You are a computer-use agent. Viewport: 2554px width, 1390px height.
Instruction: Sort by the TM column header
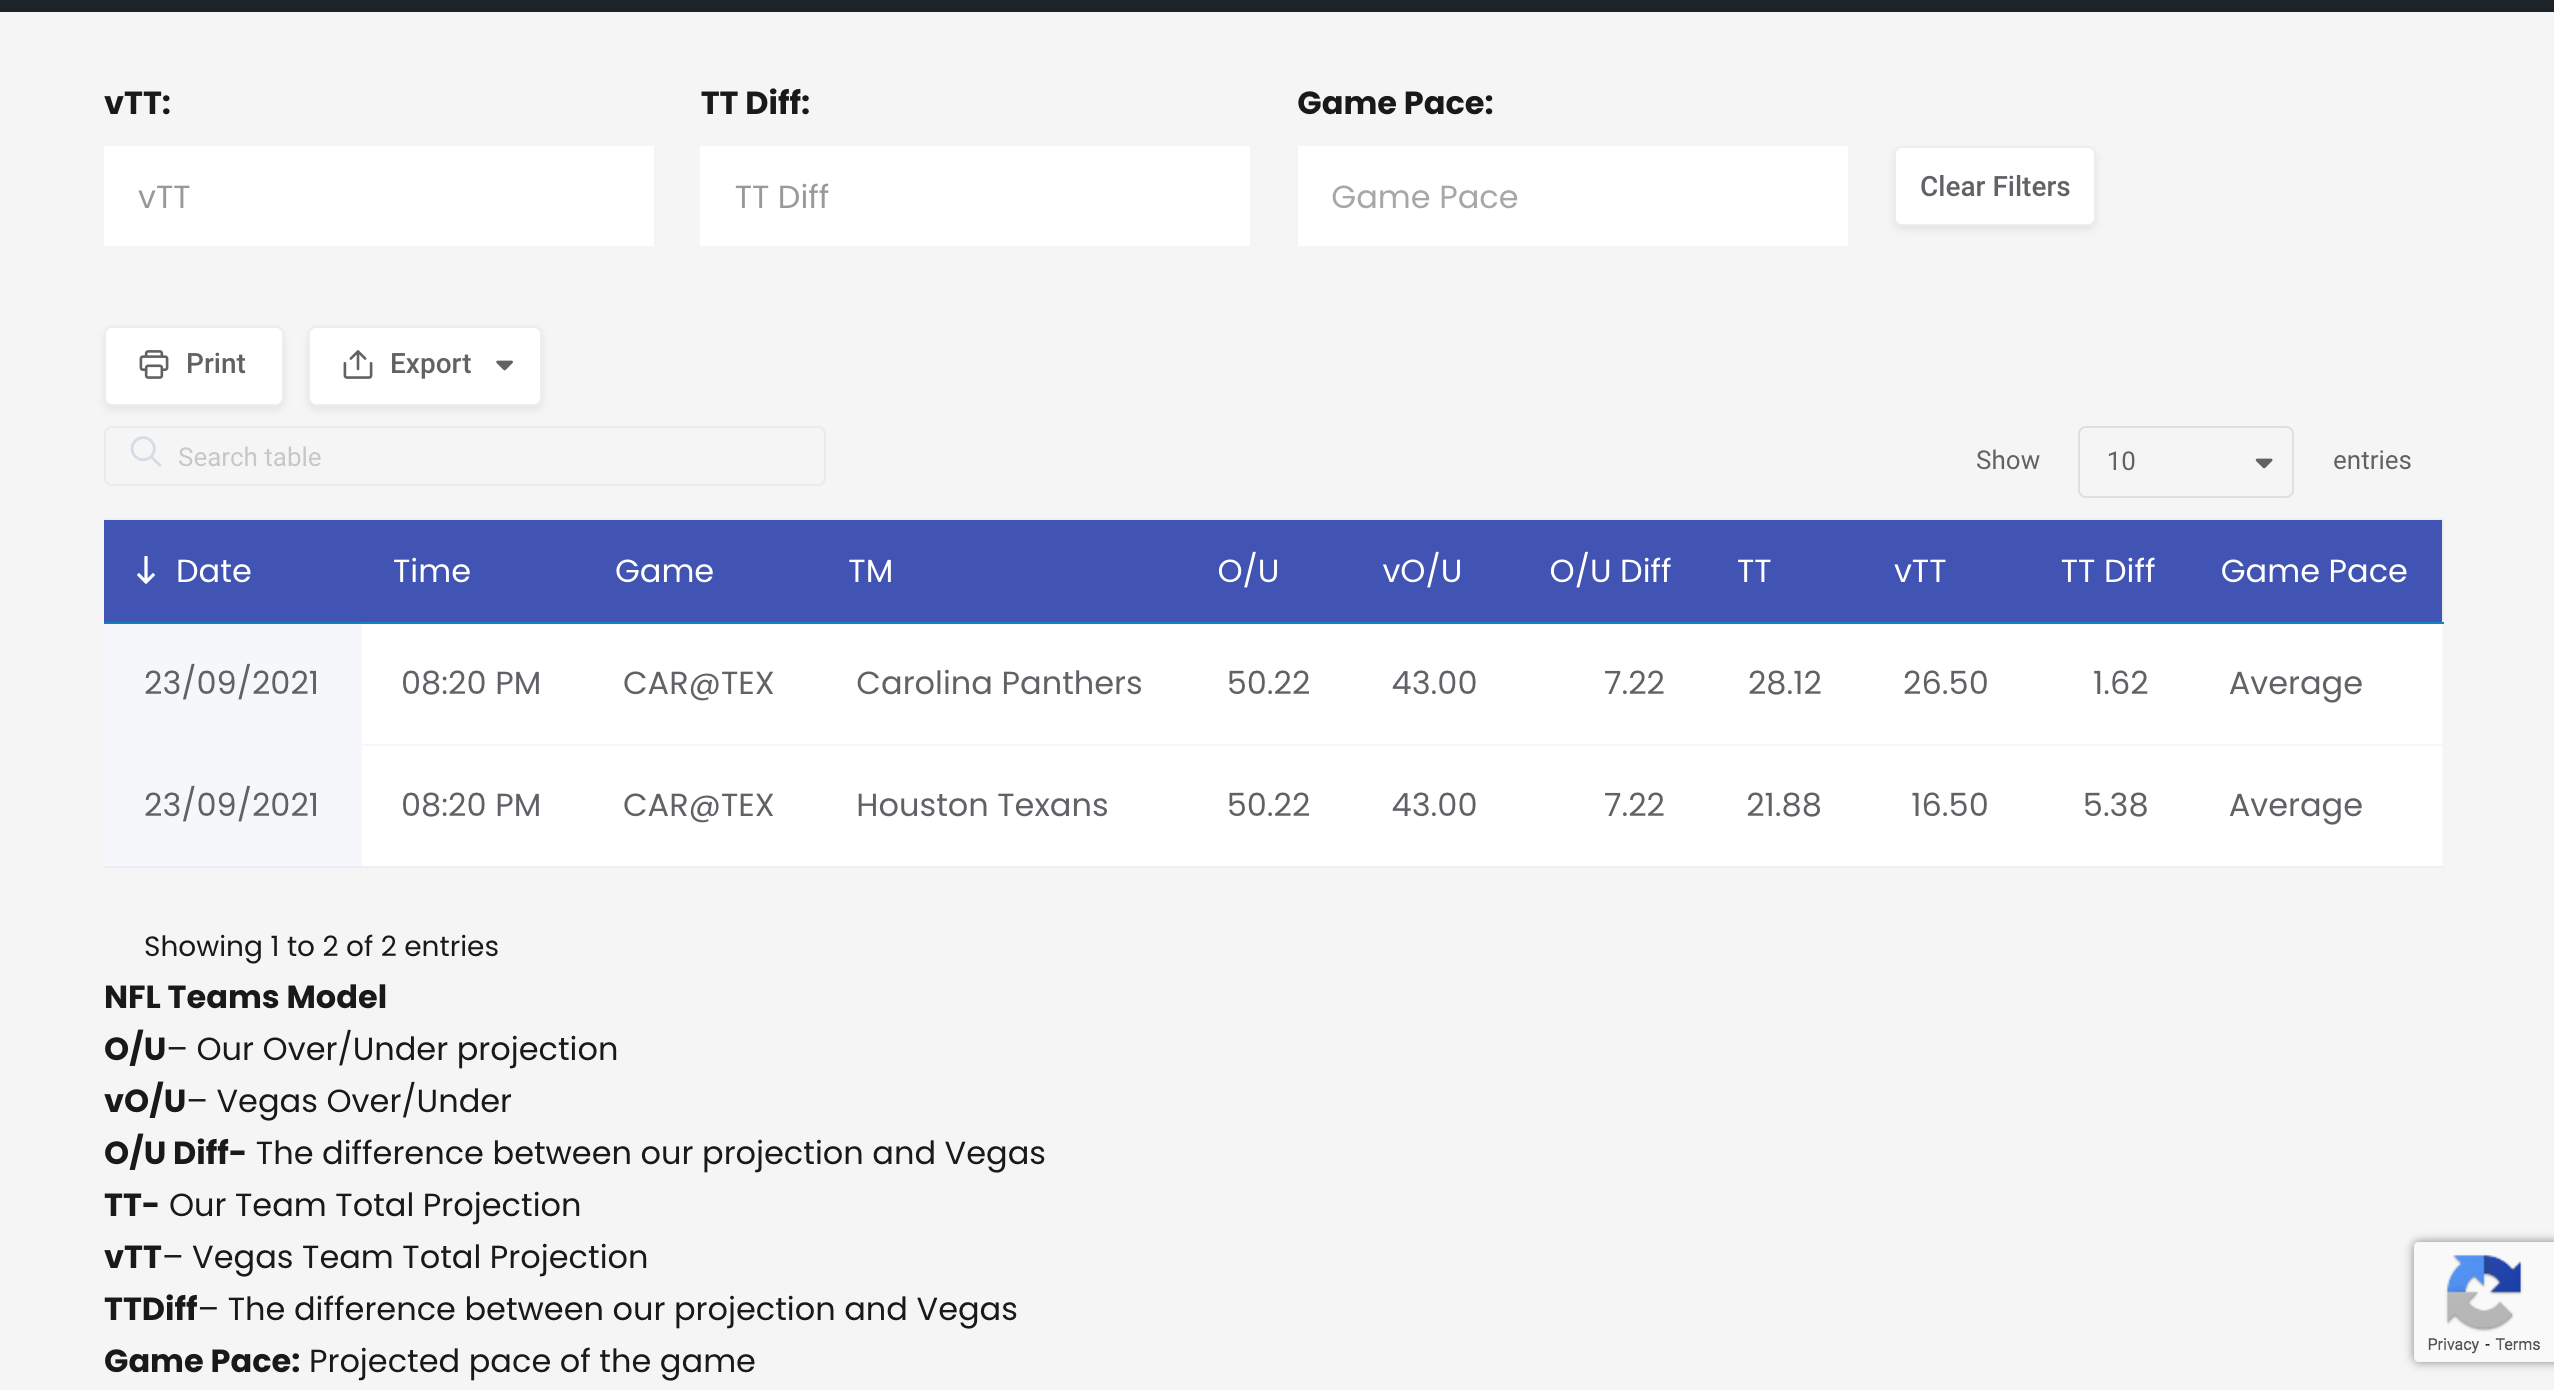point(871,571)
